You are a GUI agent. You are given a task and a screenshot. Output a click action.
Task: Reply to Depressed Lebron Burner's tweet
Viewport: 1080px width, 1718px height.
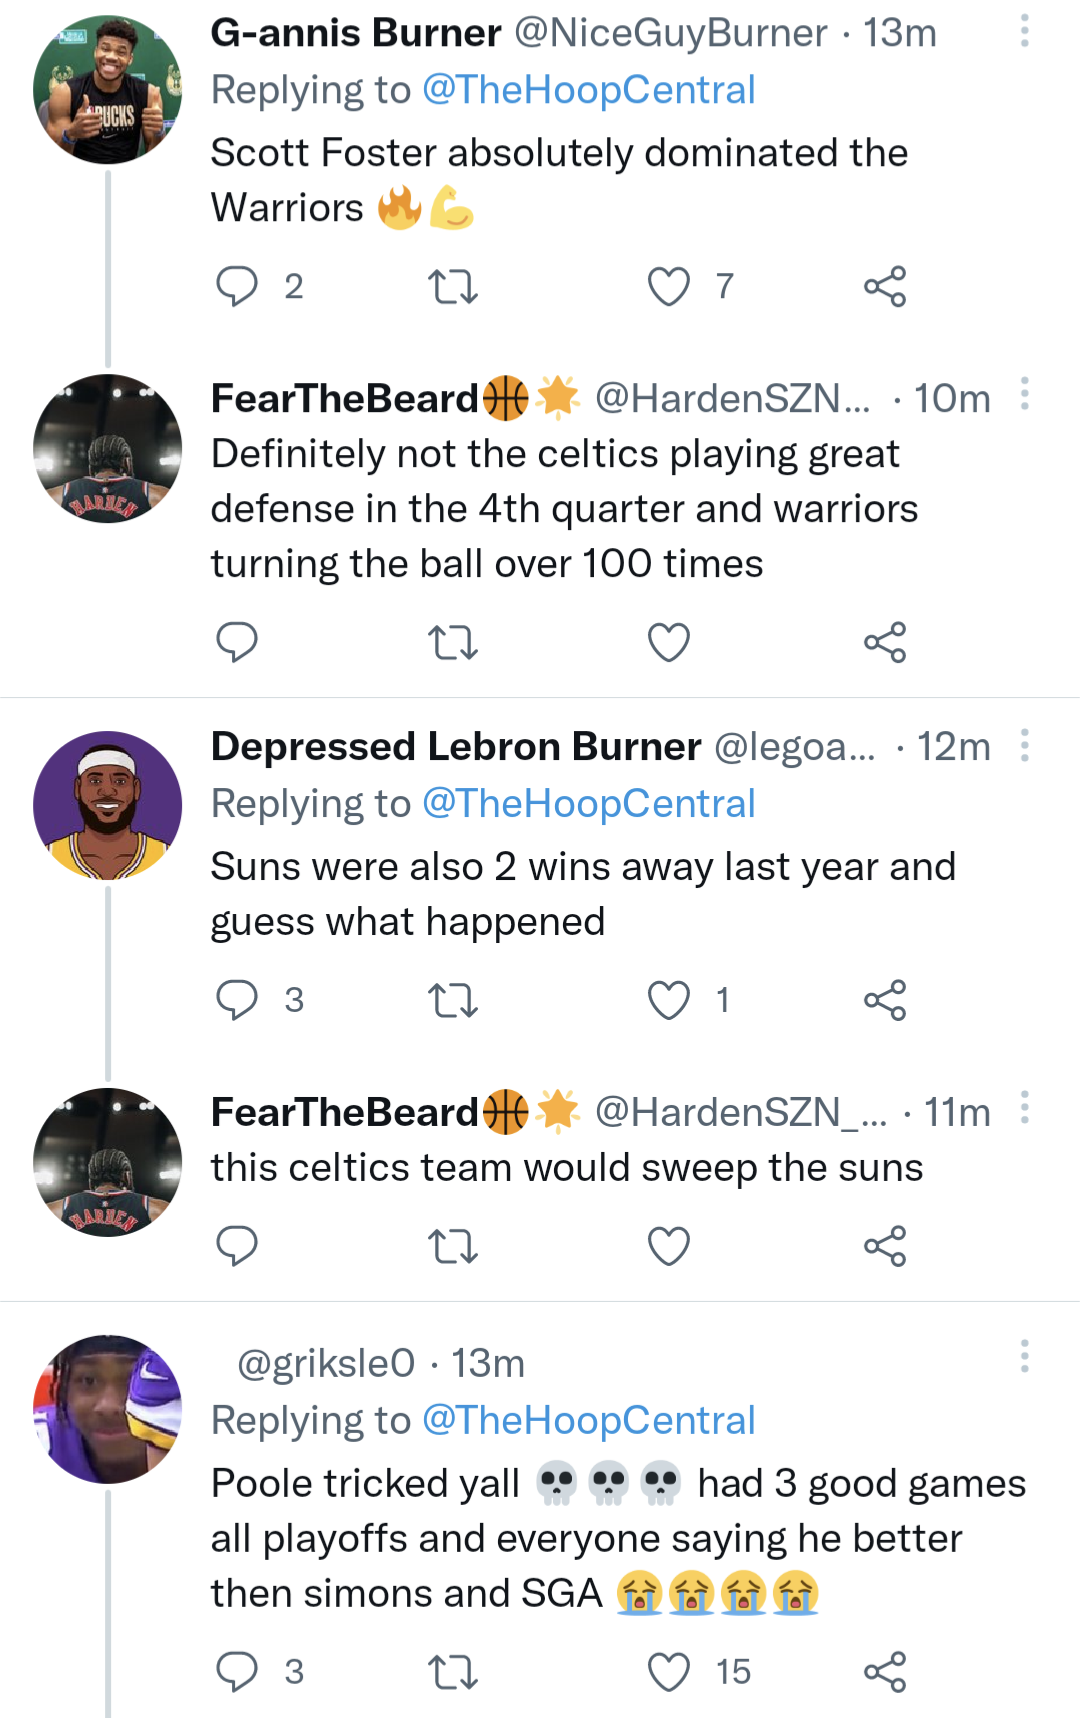[237, 999]
